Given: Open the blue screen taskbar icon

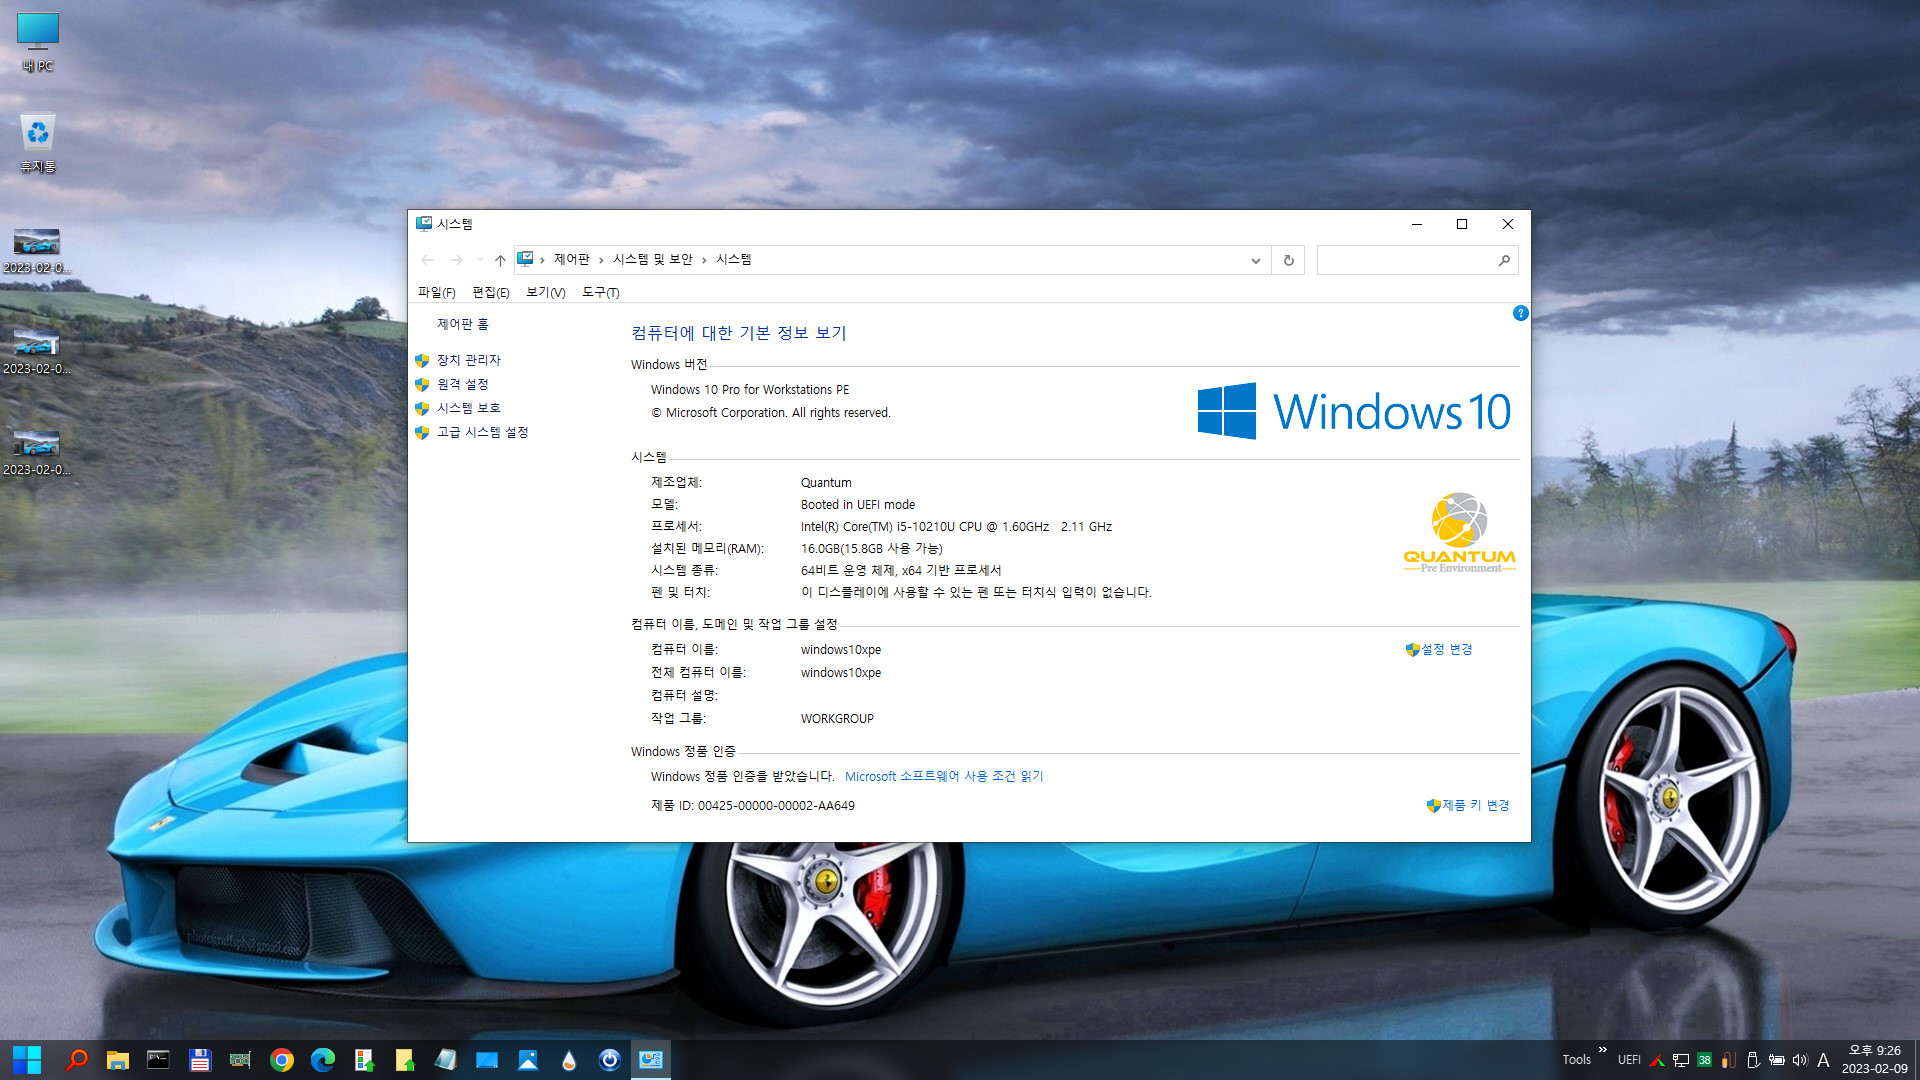Looking at the screenshot, I should click(x=487, y=1060).
